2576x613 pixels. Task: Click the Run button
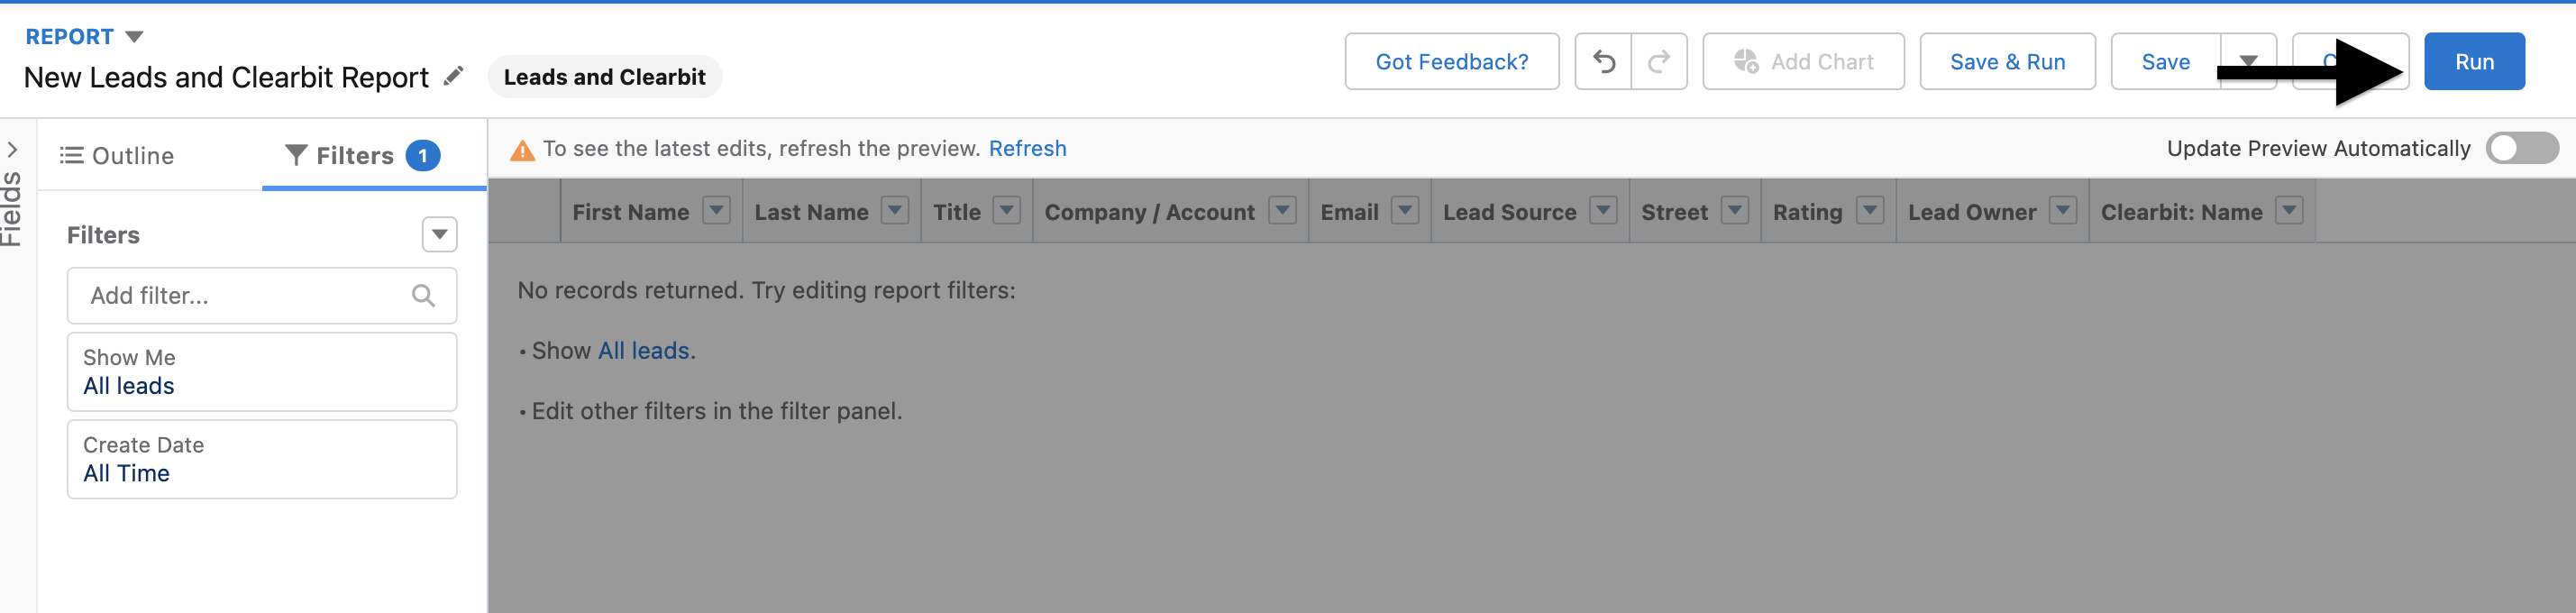2474,62
